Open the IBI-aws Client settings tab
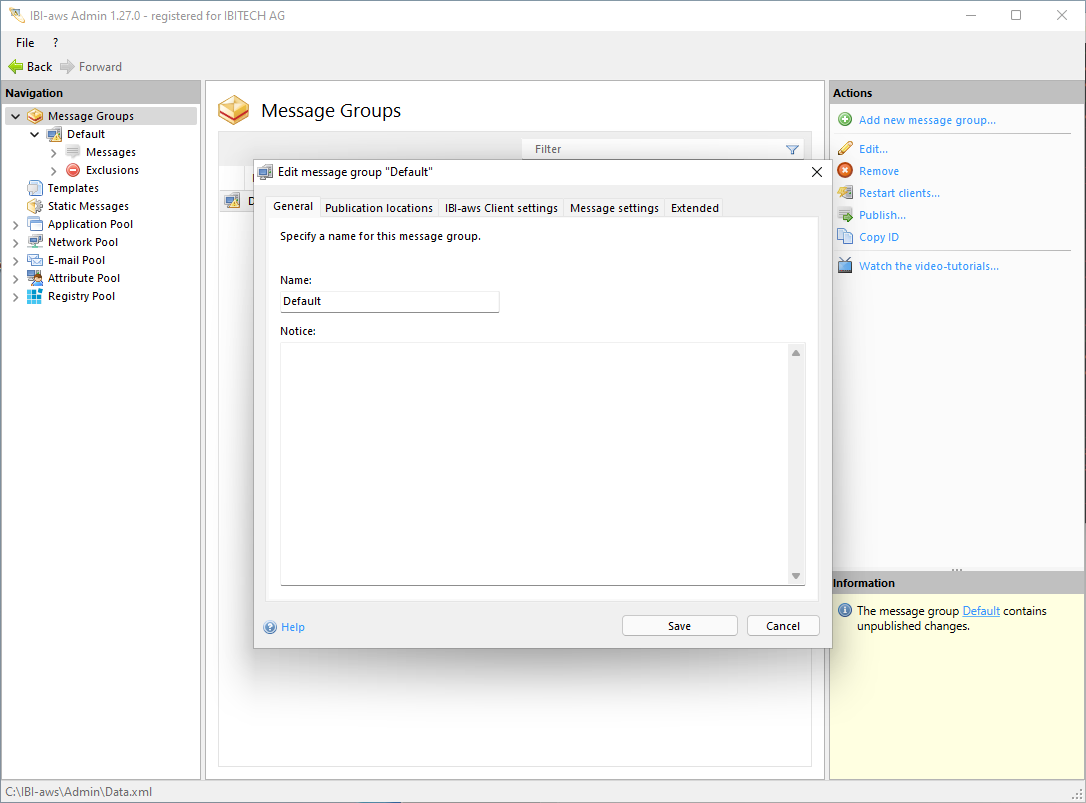The image size is (1086, 803). pos(501,208)
